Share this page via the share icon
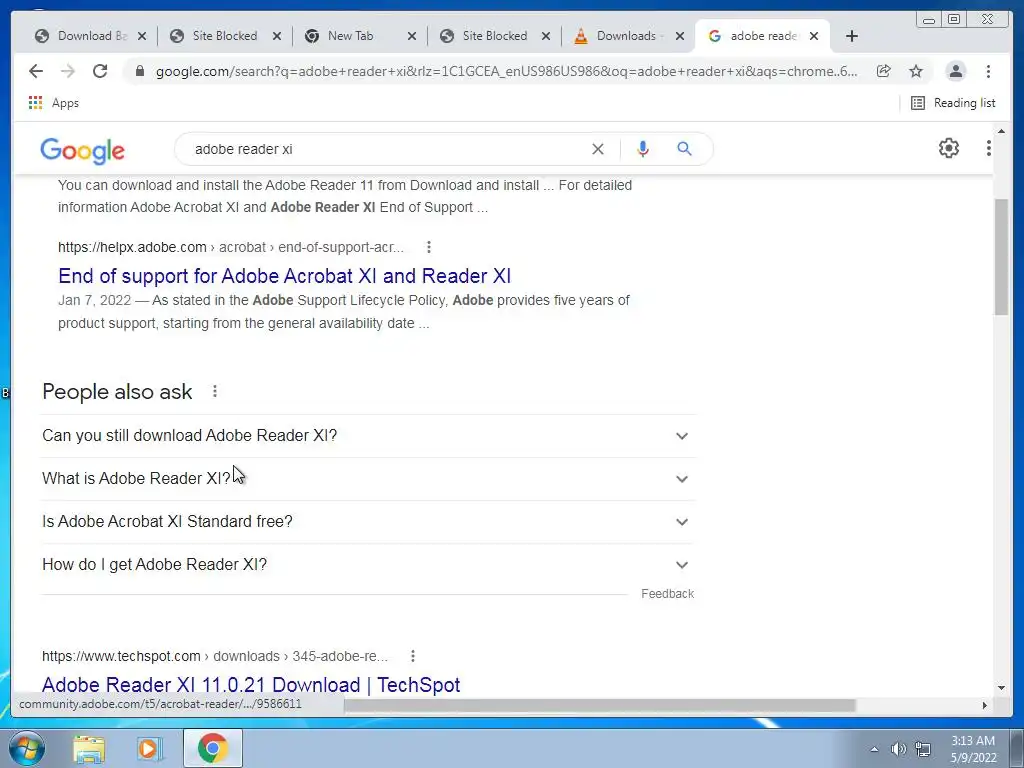 884,71
